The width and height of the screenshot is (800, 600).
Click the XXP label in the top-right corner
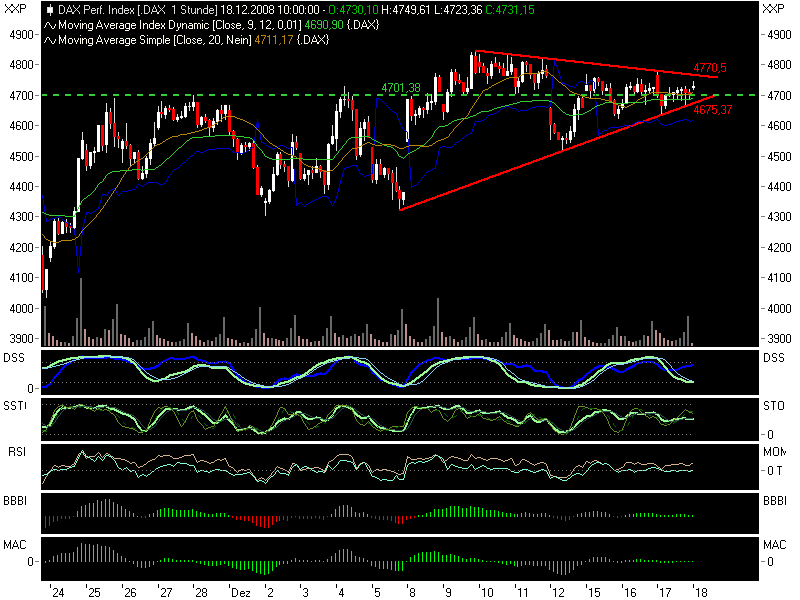click(x=774, y=9)
